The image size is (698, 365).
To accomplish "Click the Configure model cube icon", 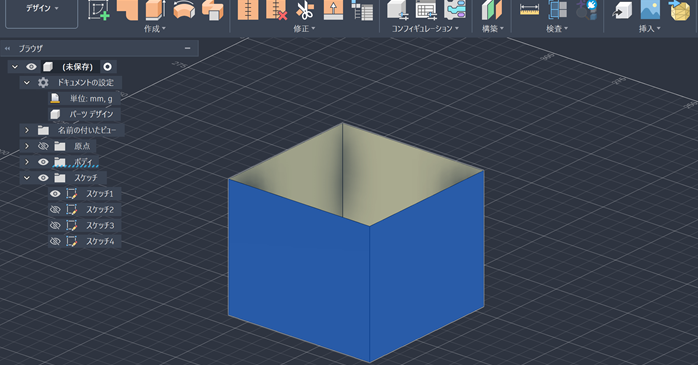I will [398, 10].
